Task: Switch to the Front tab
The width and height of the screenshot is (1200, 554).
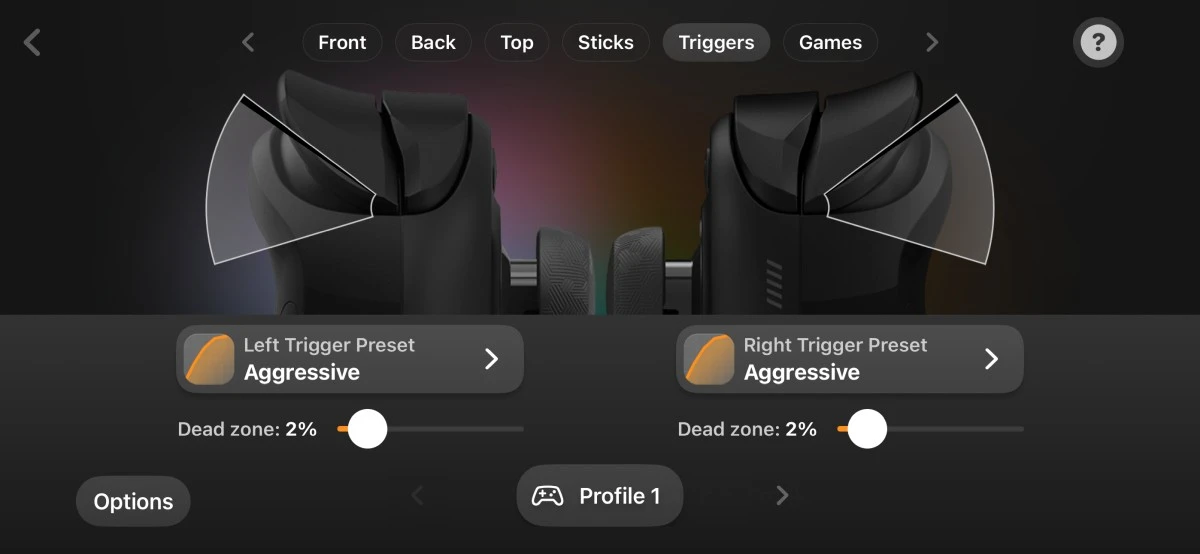Action: tap(342, 42)
